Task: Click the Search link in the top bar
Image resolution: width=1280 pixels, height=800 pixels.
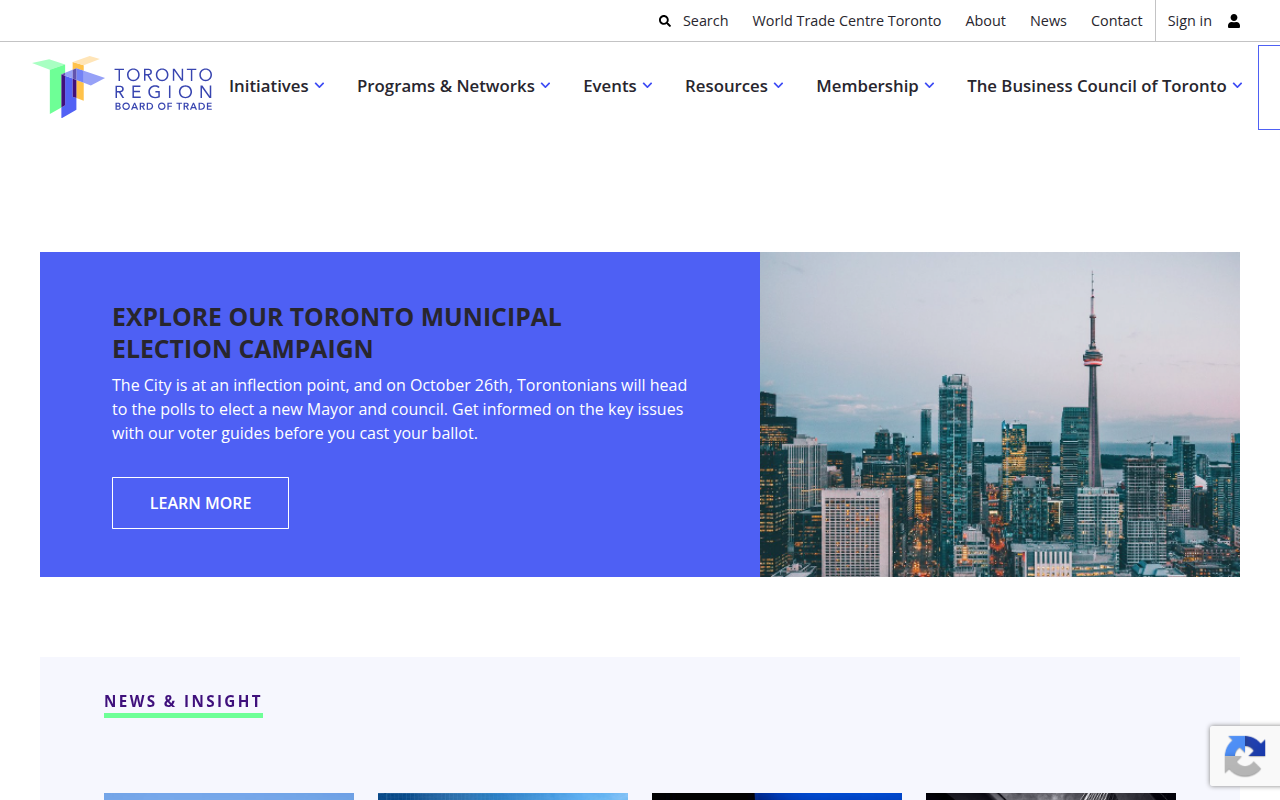Action: pos(705,21)
